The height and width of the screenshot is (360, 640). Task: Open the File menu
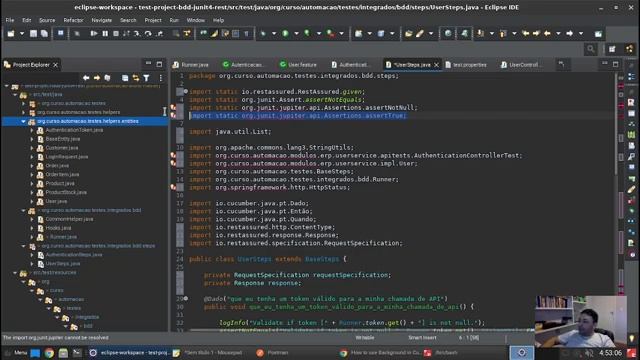[10, 20]
